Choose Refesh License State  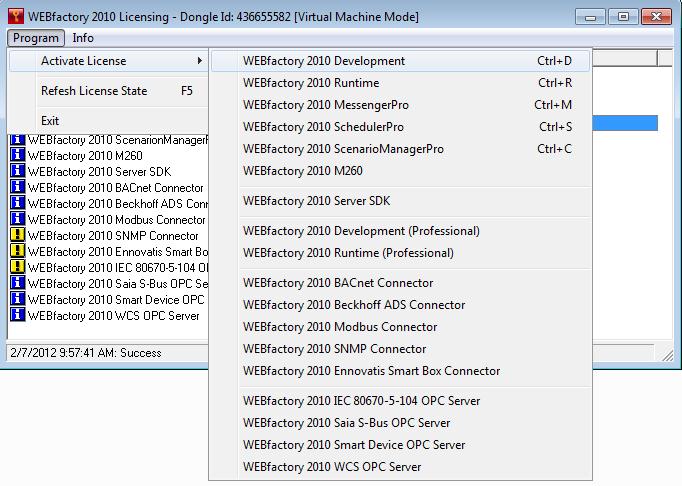108,91
